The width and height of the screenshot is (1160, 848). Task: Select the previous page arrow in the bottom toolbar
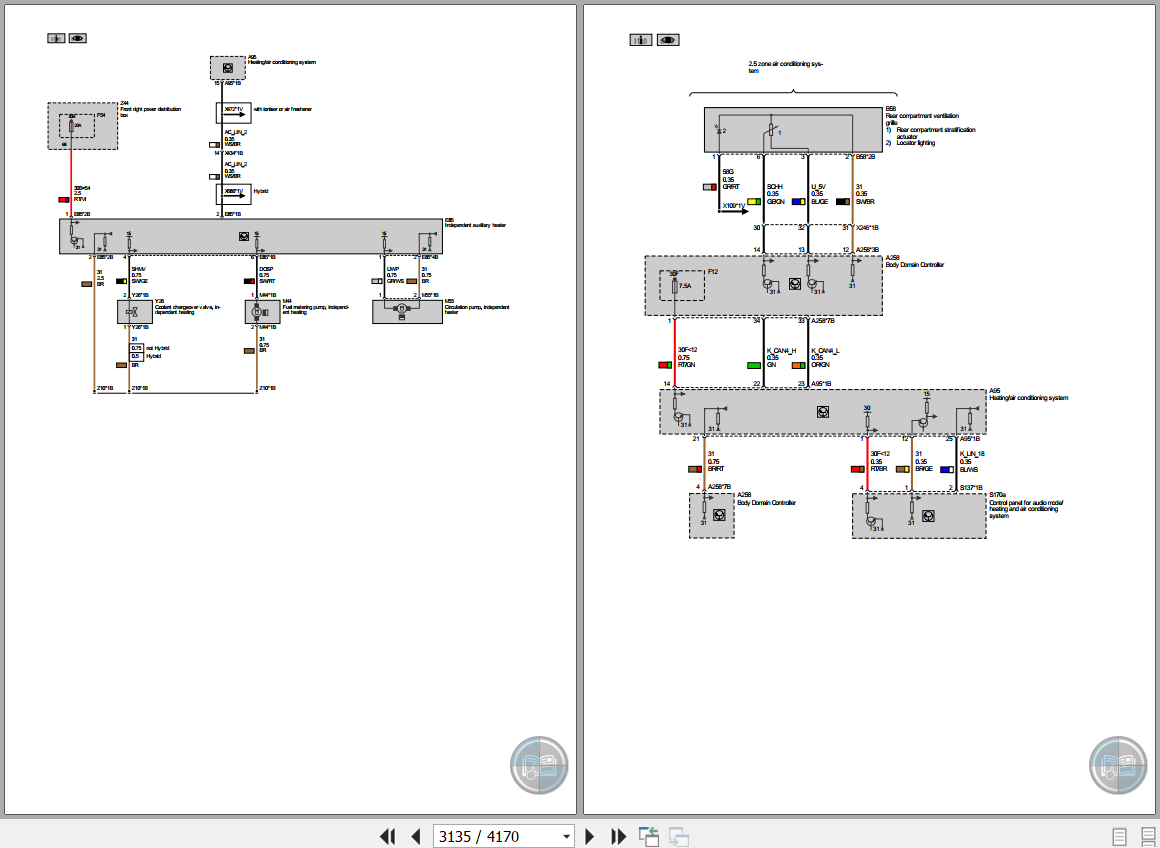(x=415, y=836)
